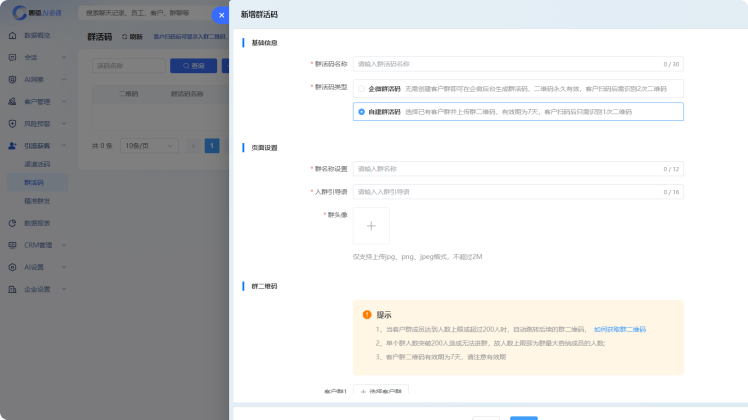Click the AI洞察 sidebar icon

[x=12, y=79]
